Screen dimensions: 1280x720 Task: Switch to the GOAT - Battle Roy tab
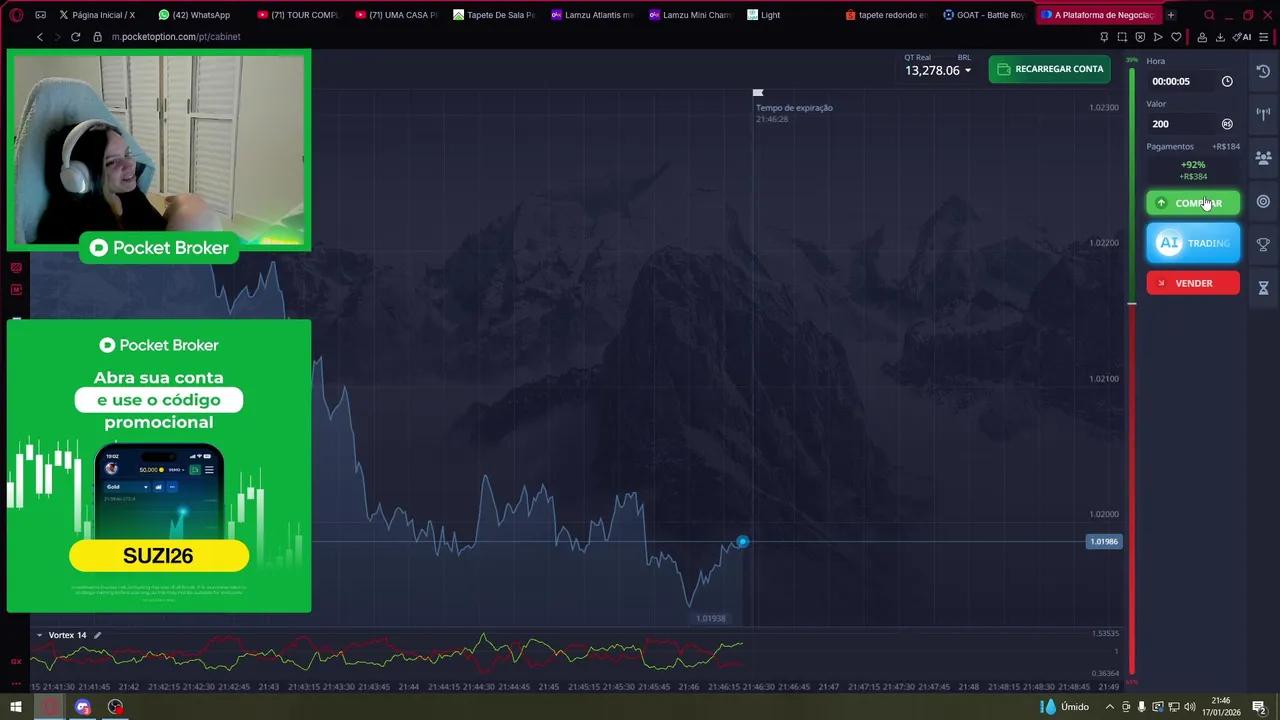[984, 15]
